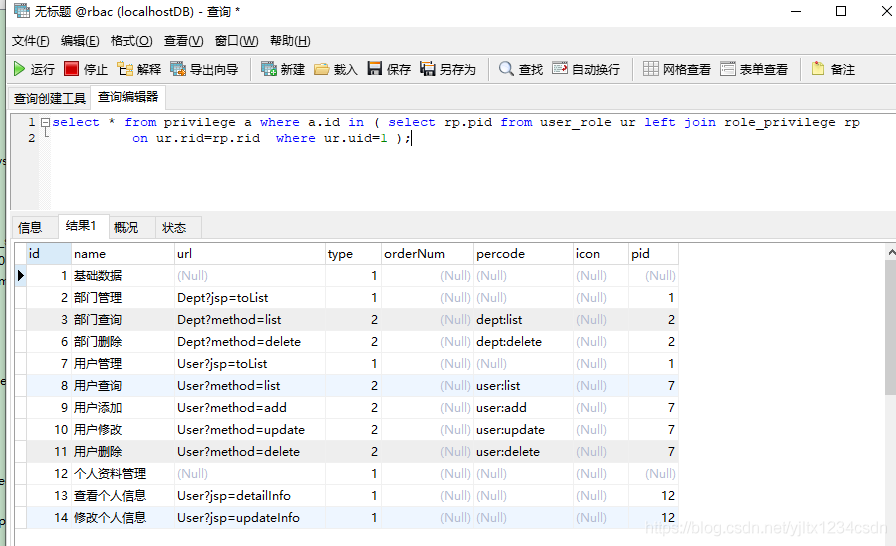Click the type column header
The width and height of the screenshot is (896, 546).
point(353,254)
